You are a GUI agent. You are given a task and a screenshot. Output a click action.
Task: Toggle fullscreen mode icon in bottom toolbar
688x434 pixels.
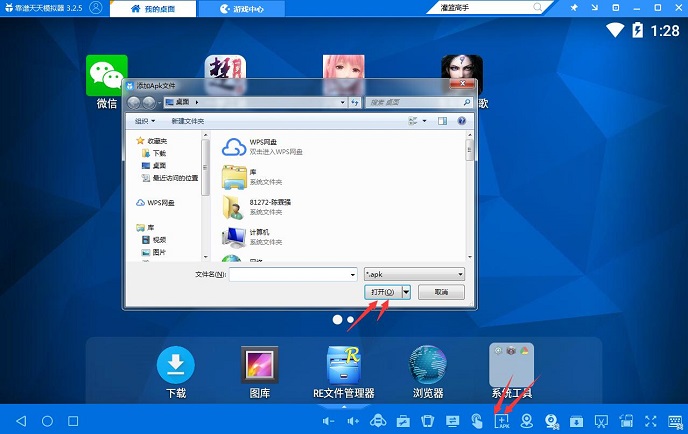[651, 421]
